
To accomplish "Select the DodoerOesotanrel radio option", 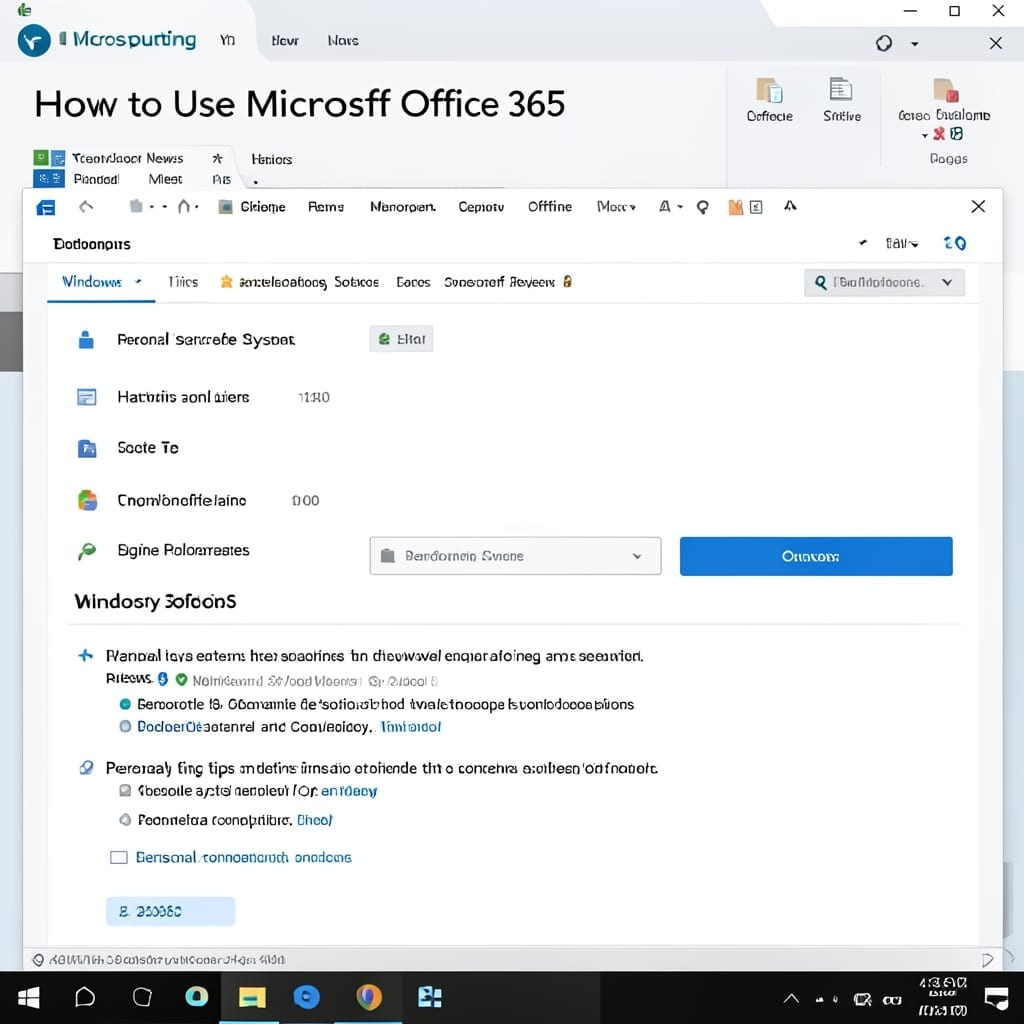I will click(125, 726).
